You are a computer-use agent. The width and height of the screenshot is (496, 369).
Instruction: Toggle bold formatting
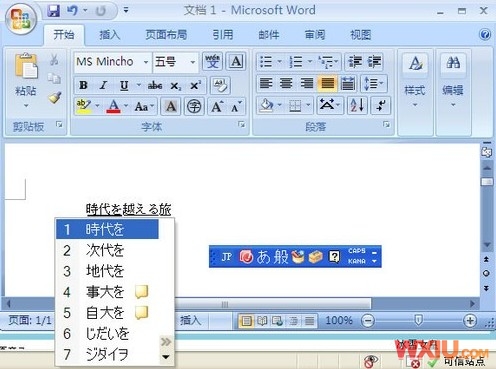pyautogui.click(x=83, y=85)
